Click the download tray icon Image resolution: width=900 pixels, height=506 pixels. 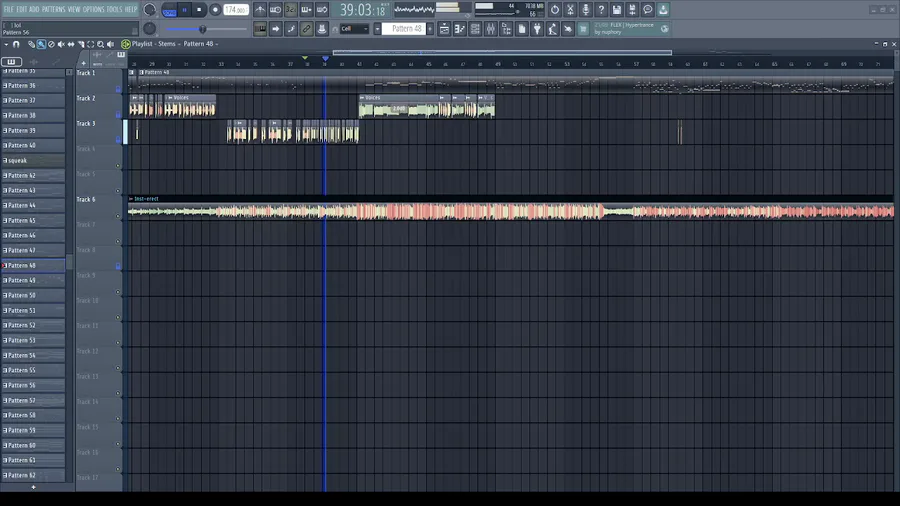[663, 10]
